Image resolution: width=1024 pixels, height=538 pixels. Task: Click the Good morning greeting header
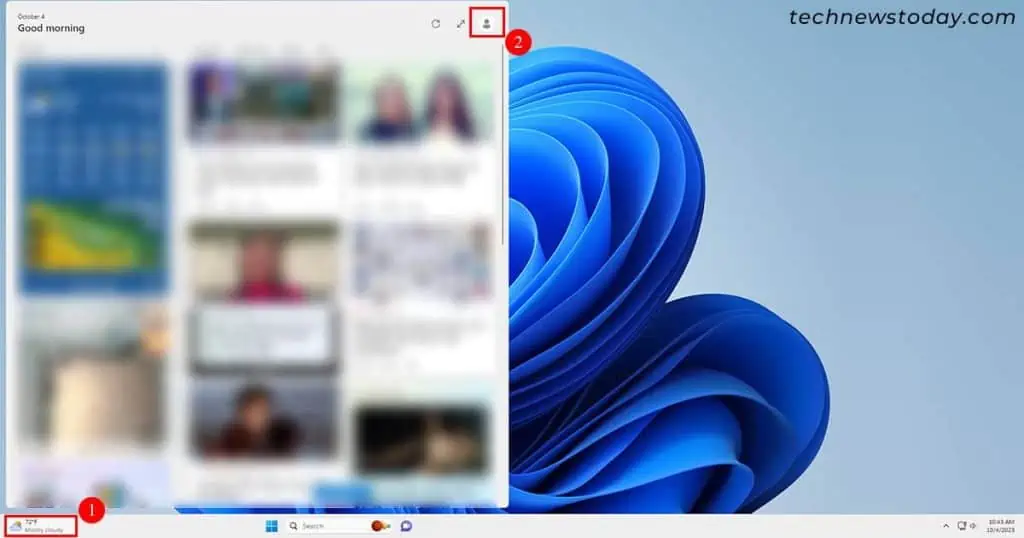click(x=51, y=28)
